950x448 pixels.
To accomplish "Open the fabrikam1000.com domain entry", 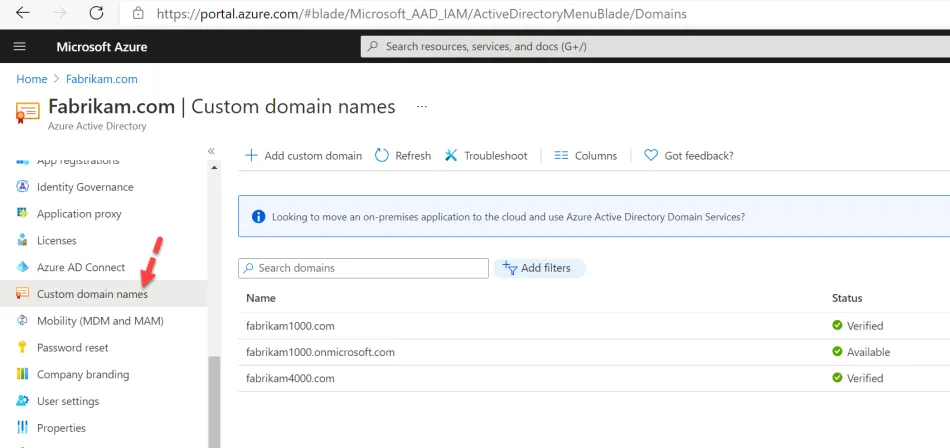I will click(290, 326).
